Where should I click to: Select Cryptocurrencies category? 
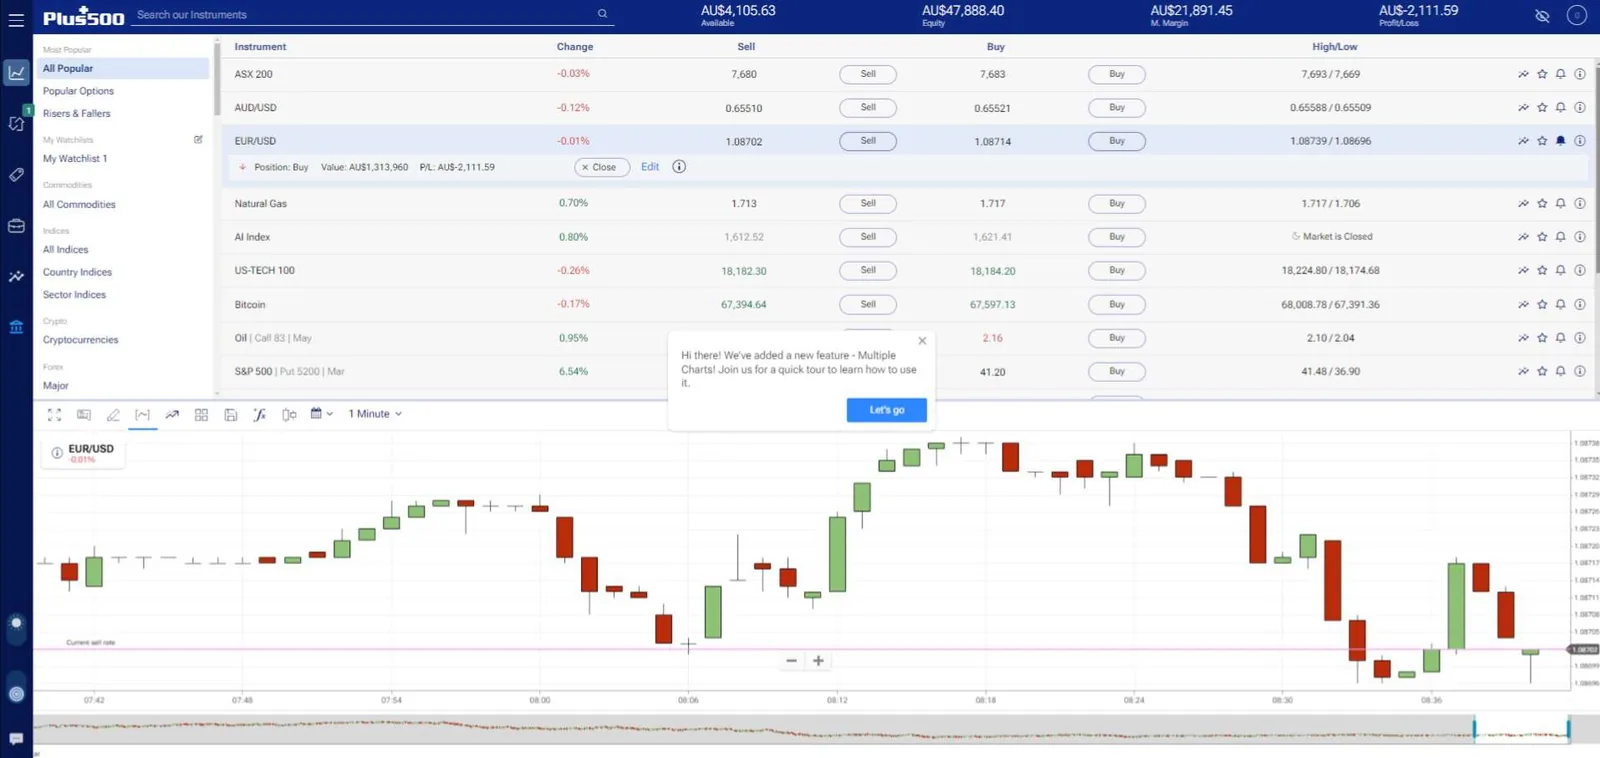pos(80,340)
